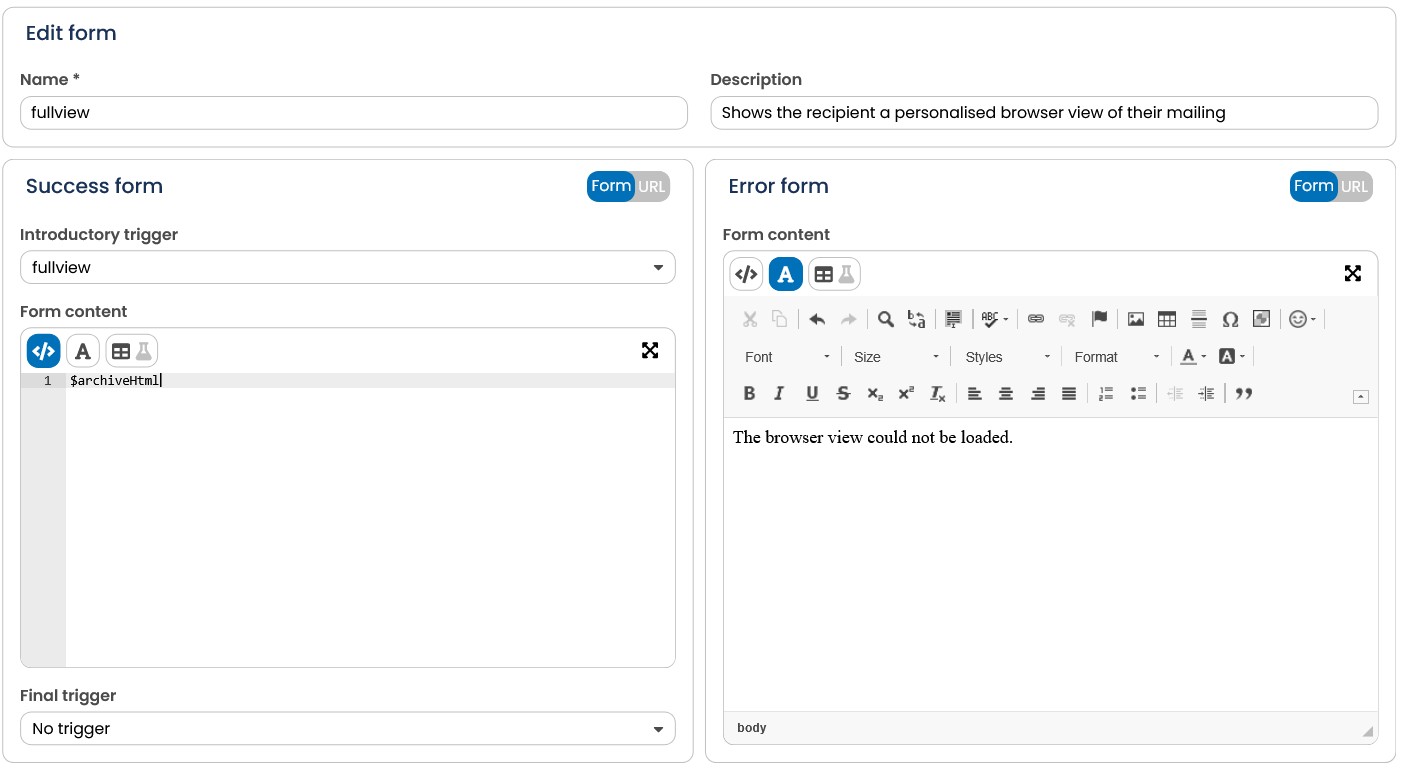
Task: Switch Error form to URL mode
Action: click(x=1354, y=186)
